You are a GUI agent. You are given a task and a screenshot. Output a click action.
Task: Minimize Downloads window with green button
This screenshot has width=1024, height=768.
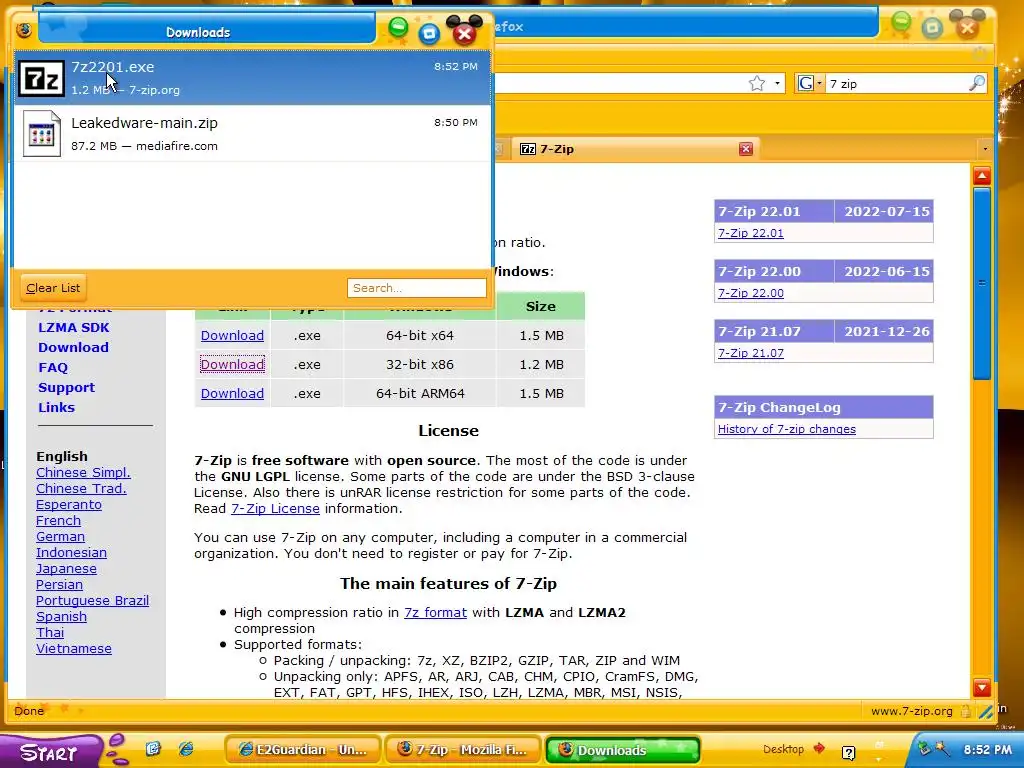[x=398, y=27]
